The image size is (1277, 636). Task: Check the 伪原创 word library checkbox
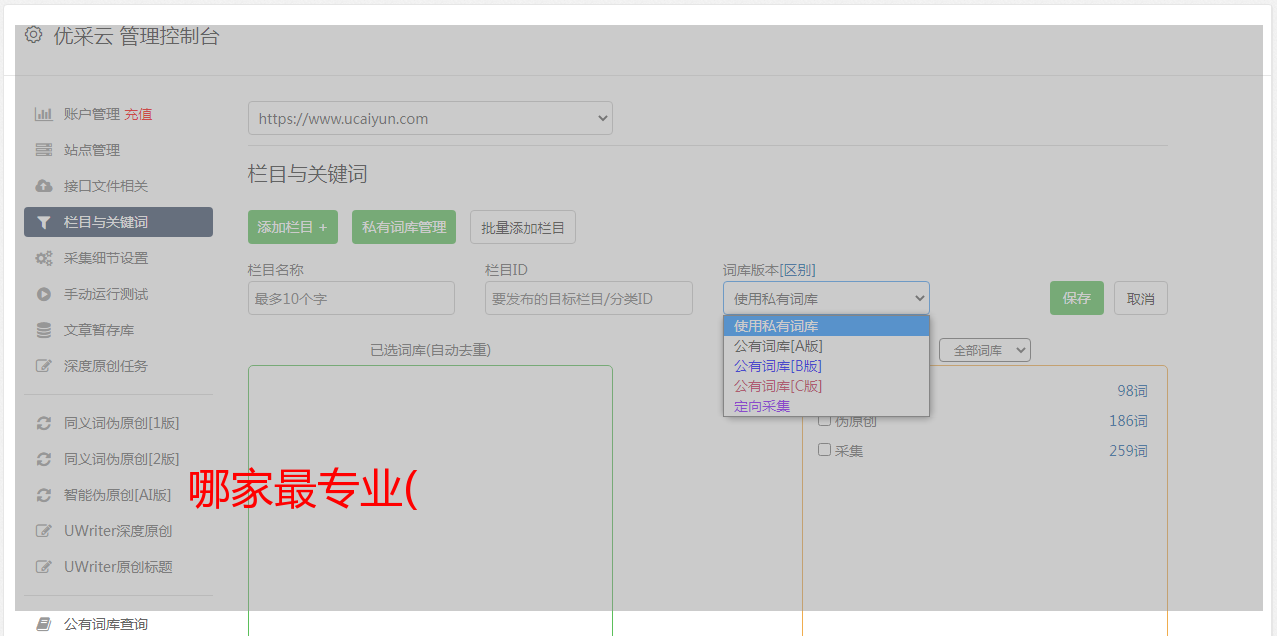[x=825, y=420]
